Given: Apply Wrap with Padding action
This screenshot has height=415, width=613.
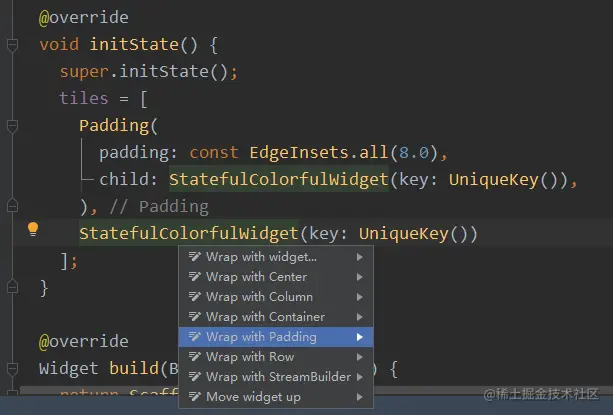Looking at the screenshot, I should tap(276, 337).
